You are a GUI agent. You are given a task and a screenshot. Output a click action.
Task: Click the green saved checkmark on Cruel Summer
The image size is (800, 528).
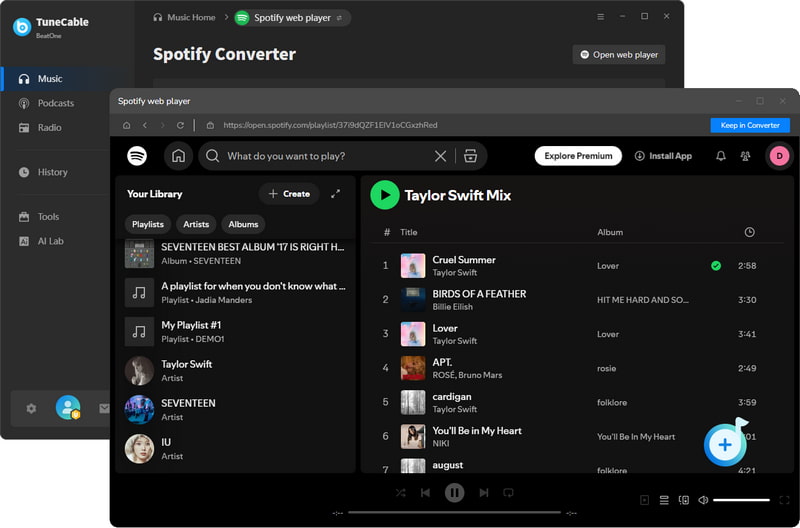[716, 266]
